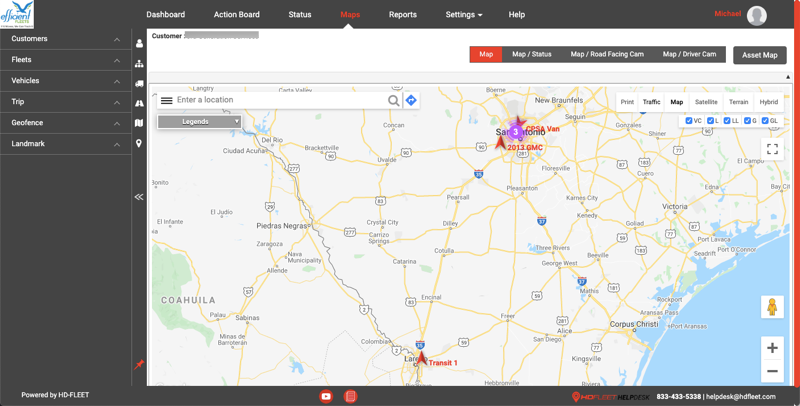Open the Settings dropdown menu
This screenshot has height=406, width=800.
pyautogui.click(x=464, y=15)
